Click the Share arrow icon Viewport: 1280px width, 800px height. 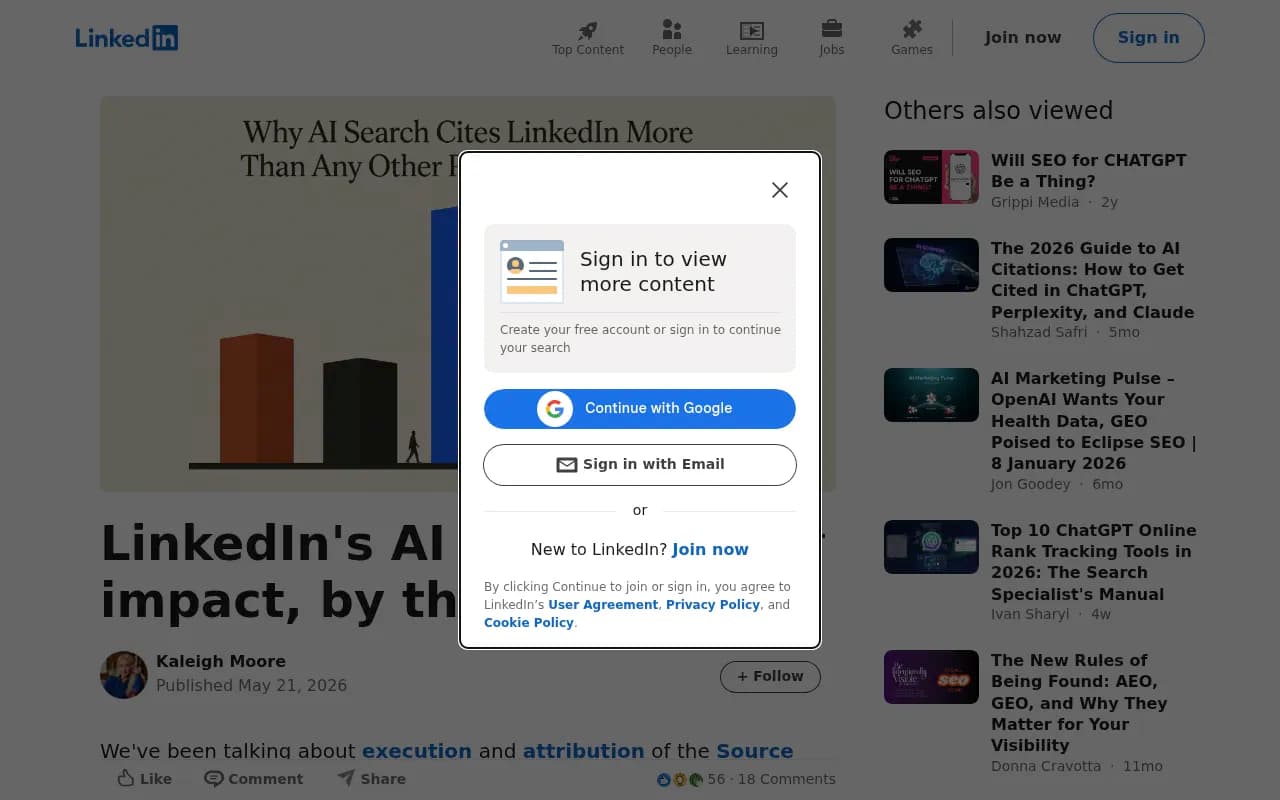346,777
